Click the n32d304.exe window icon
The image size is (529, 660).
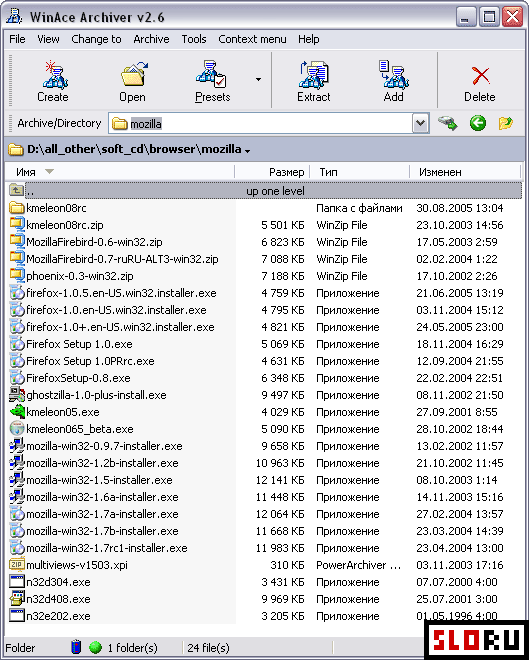[x=17, y=582]
